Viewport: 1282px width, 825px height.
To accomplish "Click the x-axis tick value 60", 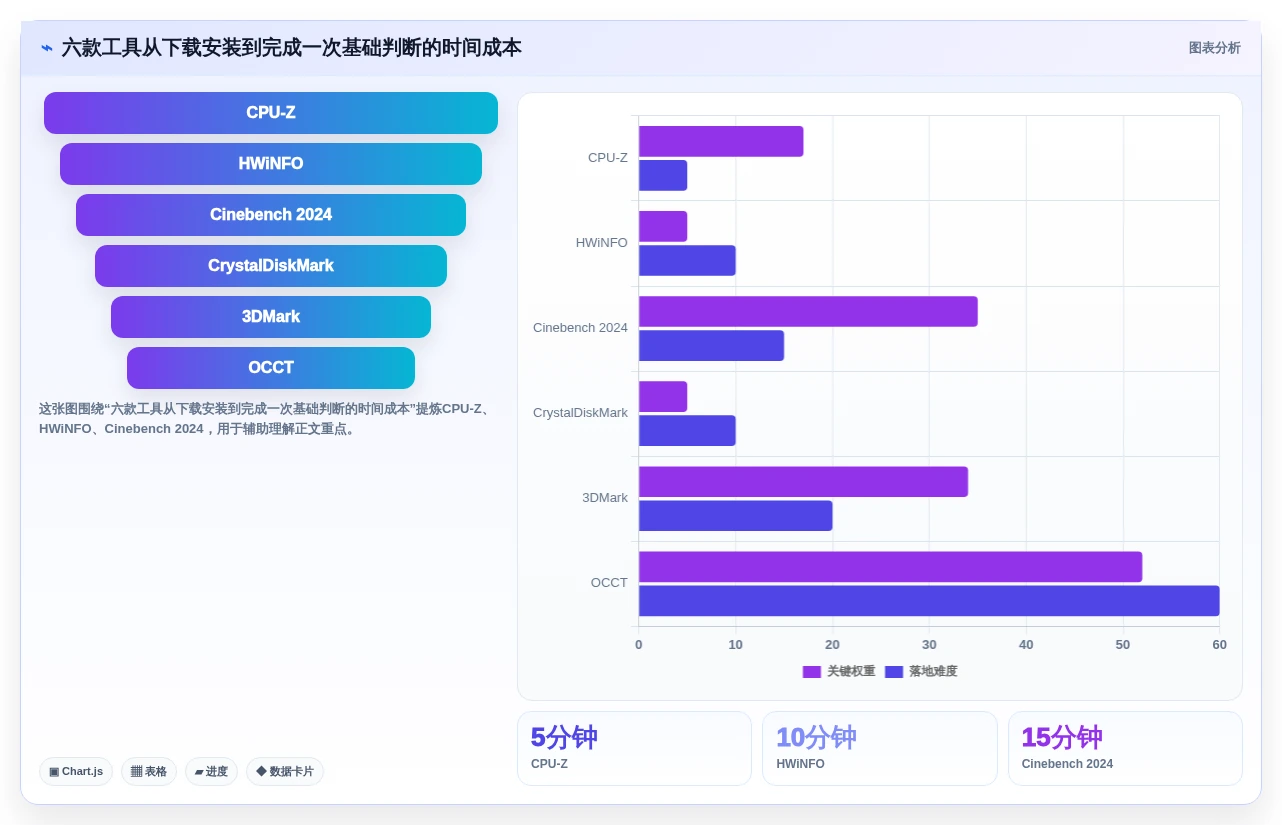I will [1219, 645].
